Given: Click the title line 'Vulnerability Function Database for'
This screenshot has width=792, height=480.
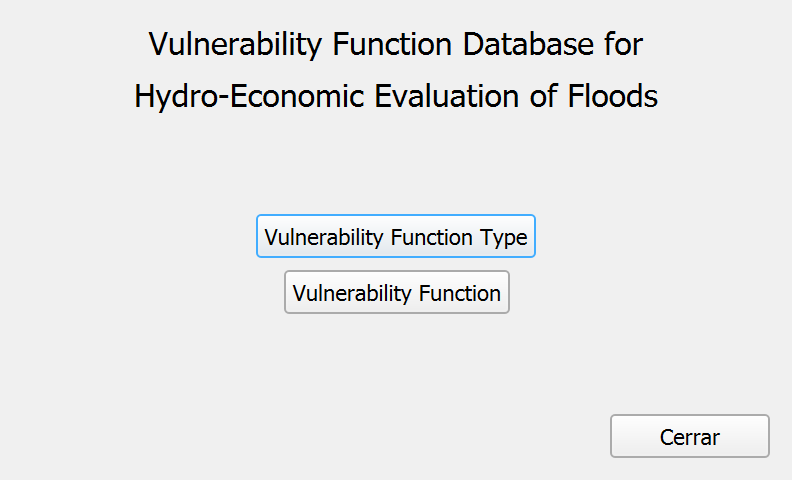Looking at the screenshot, I should click(395, 44).
